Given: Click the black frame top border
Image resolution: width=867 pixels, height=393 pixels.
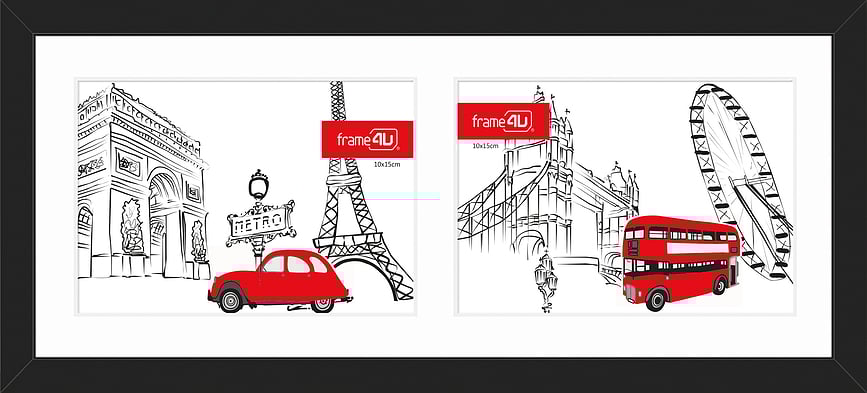Looking at the screenshot, I should [x=434, y=17].
